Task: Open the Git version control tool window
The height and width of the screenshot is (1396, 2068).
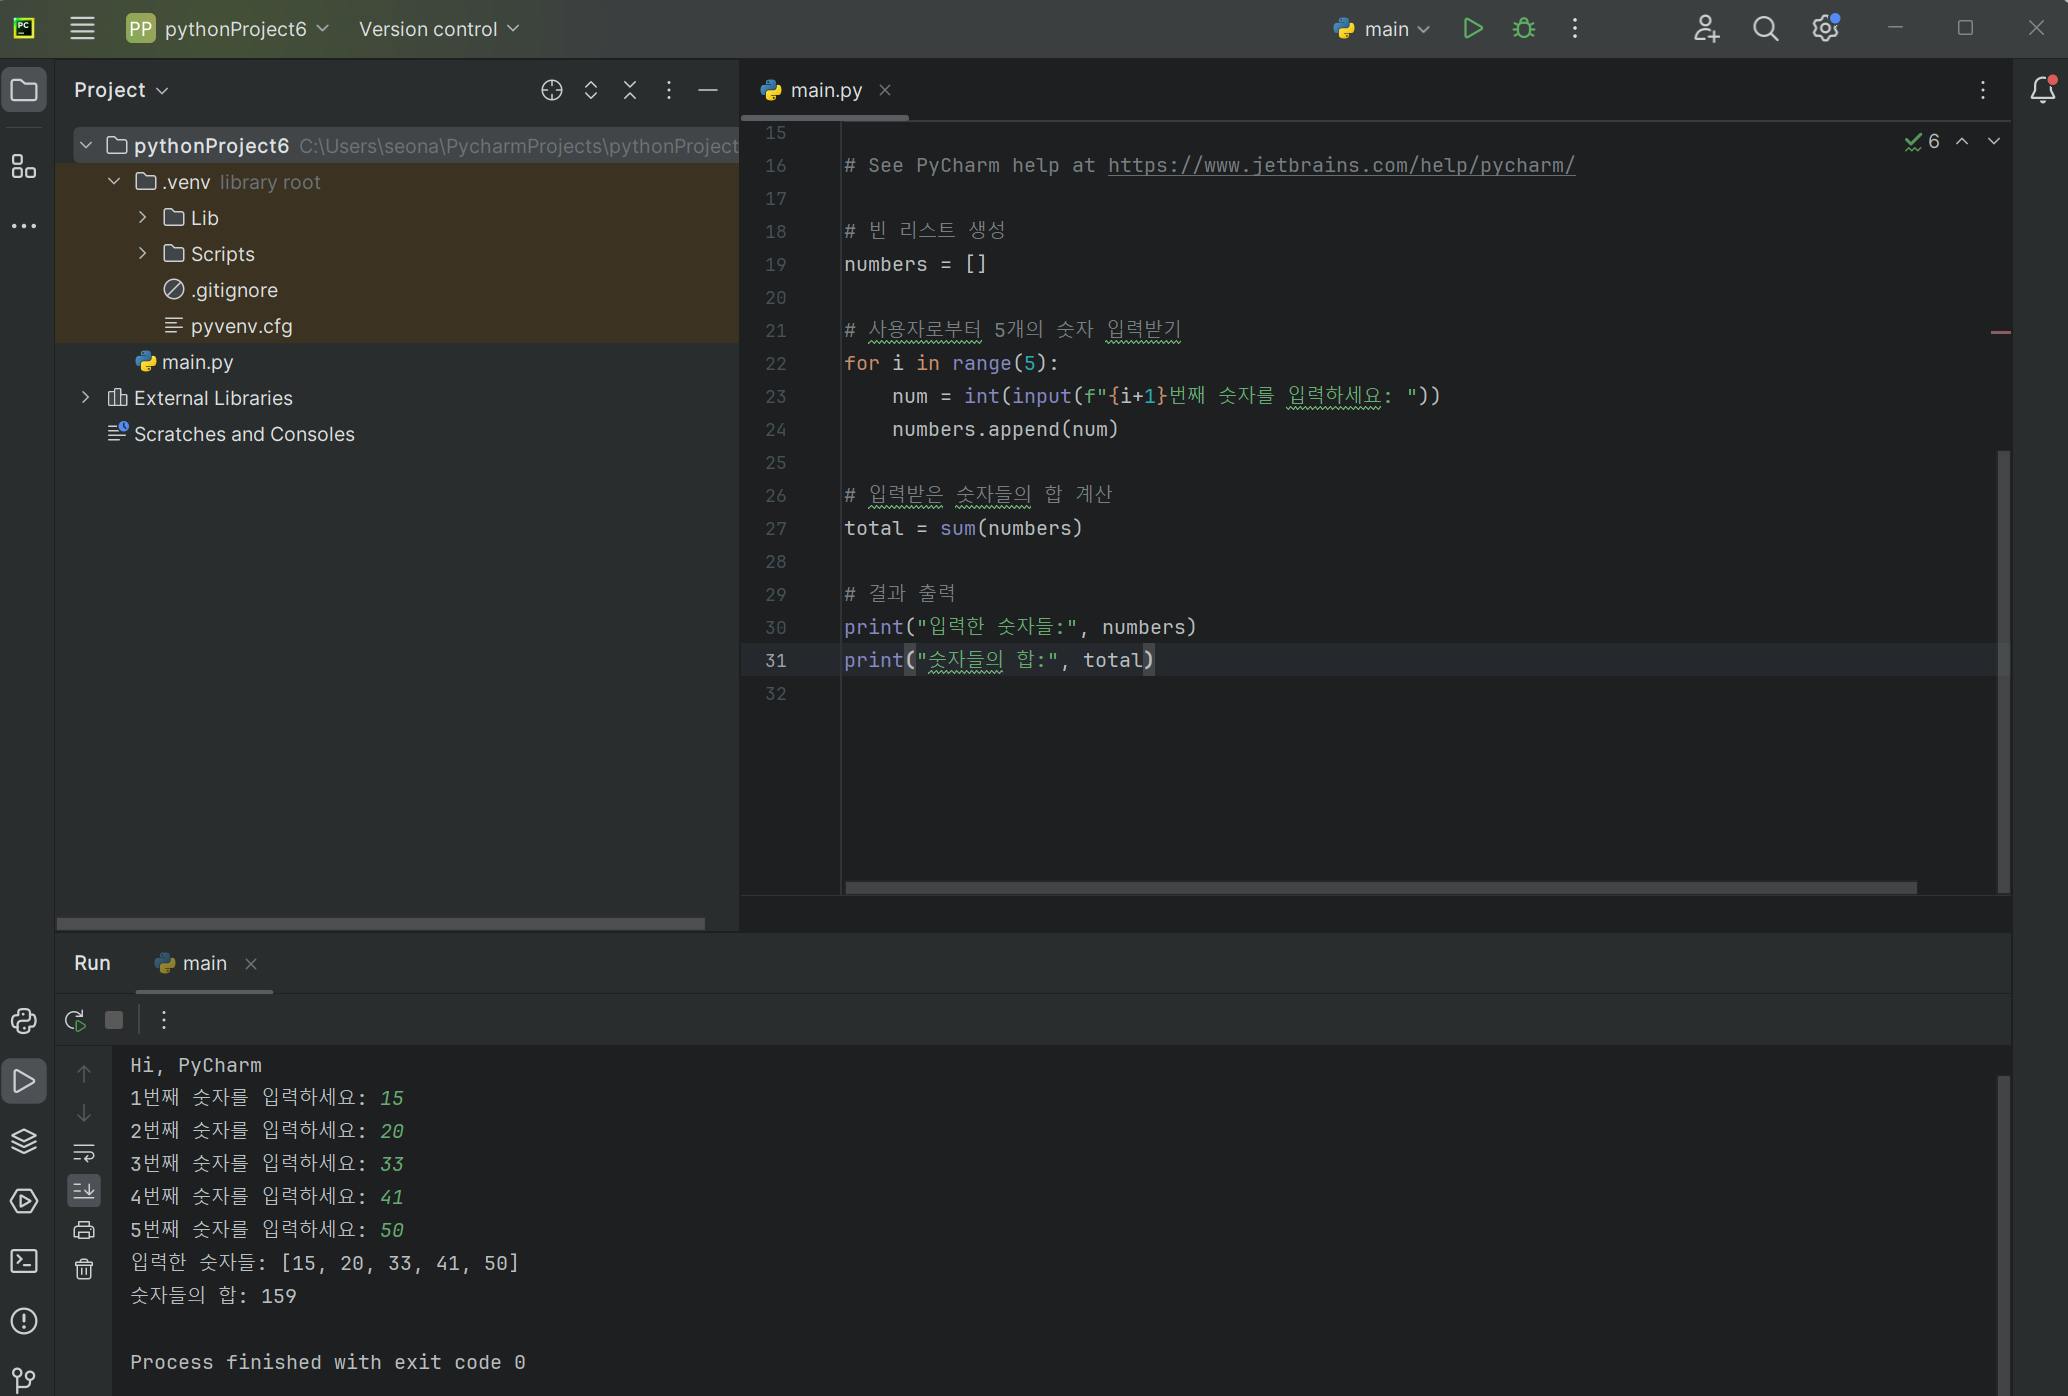Action: [24, 1380]
